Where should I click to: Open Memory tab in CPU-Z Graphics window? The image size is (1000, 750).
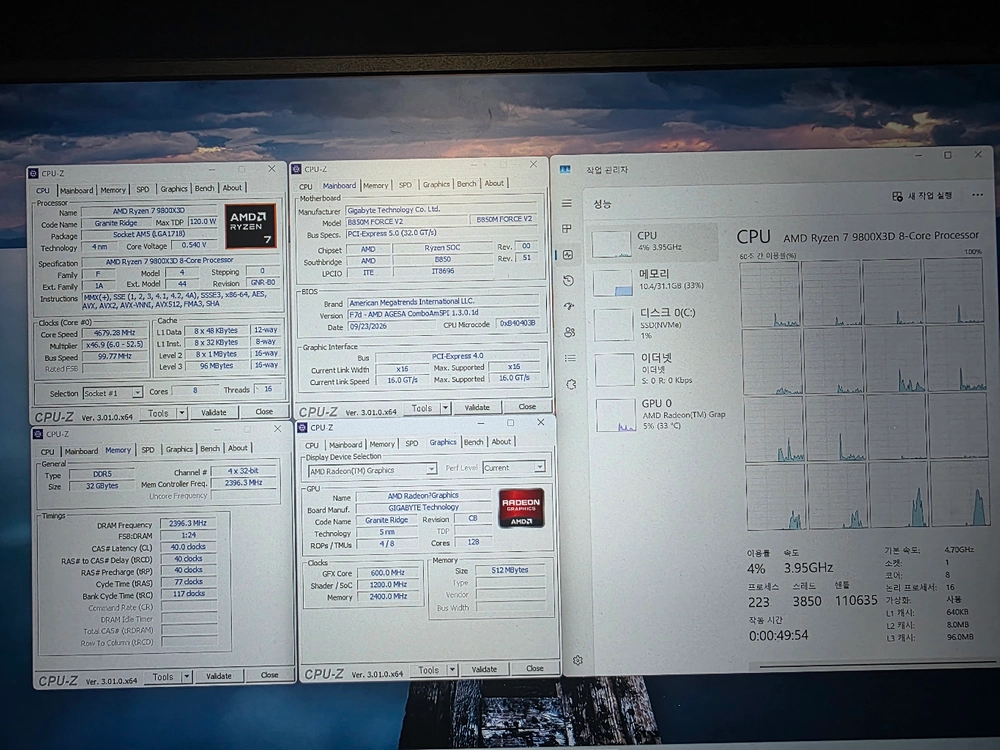pyautogui.click(x=381, y=444)
